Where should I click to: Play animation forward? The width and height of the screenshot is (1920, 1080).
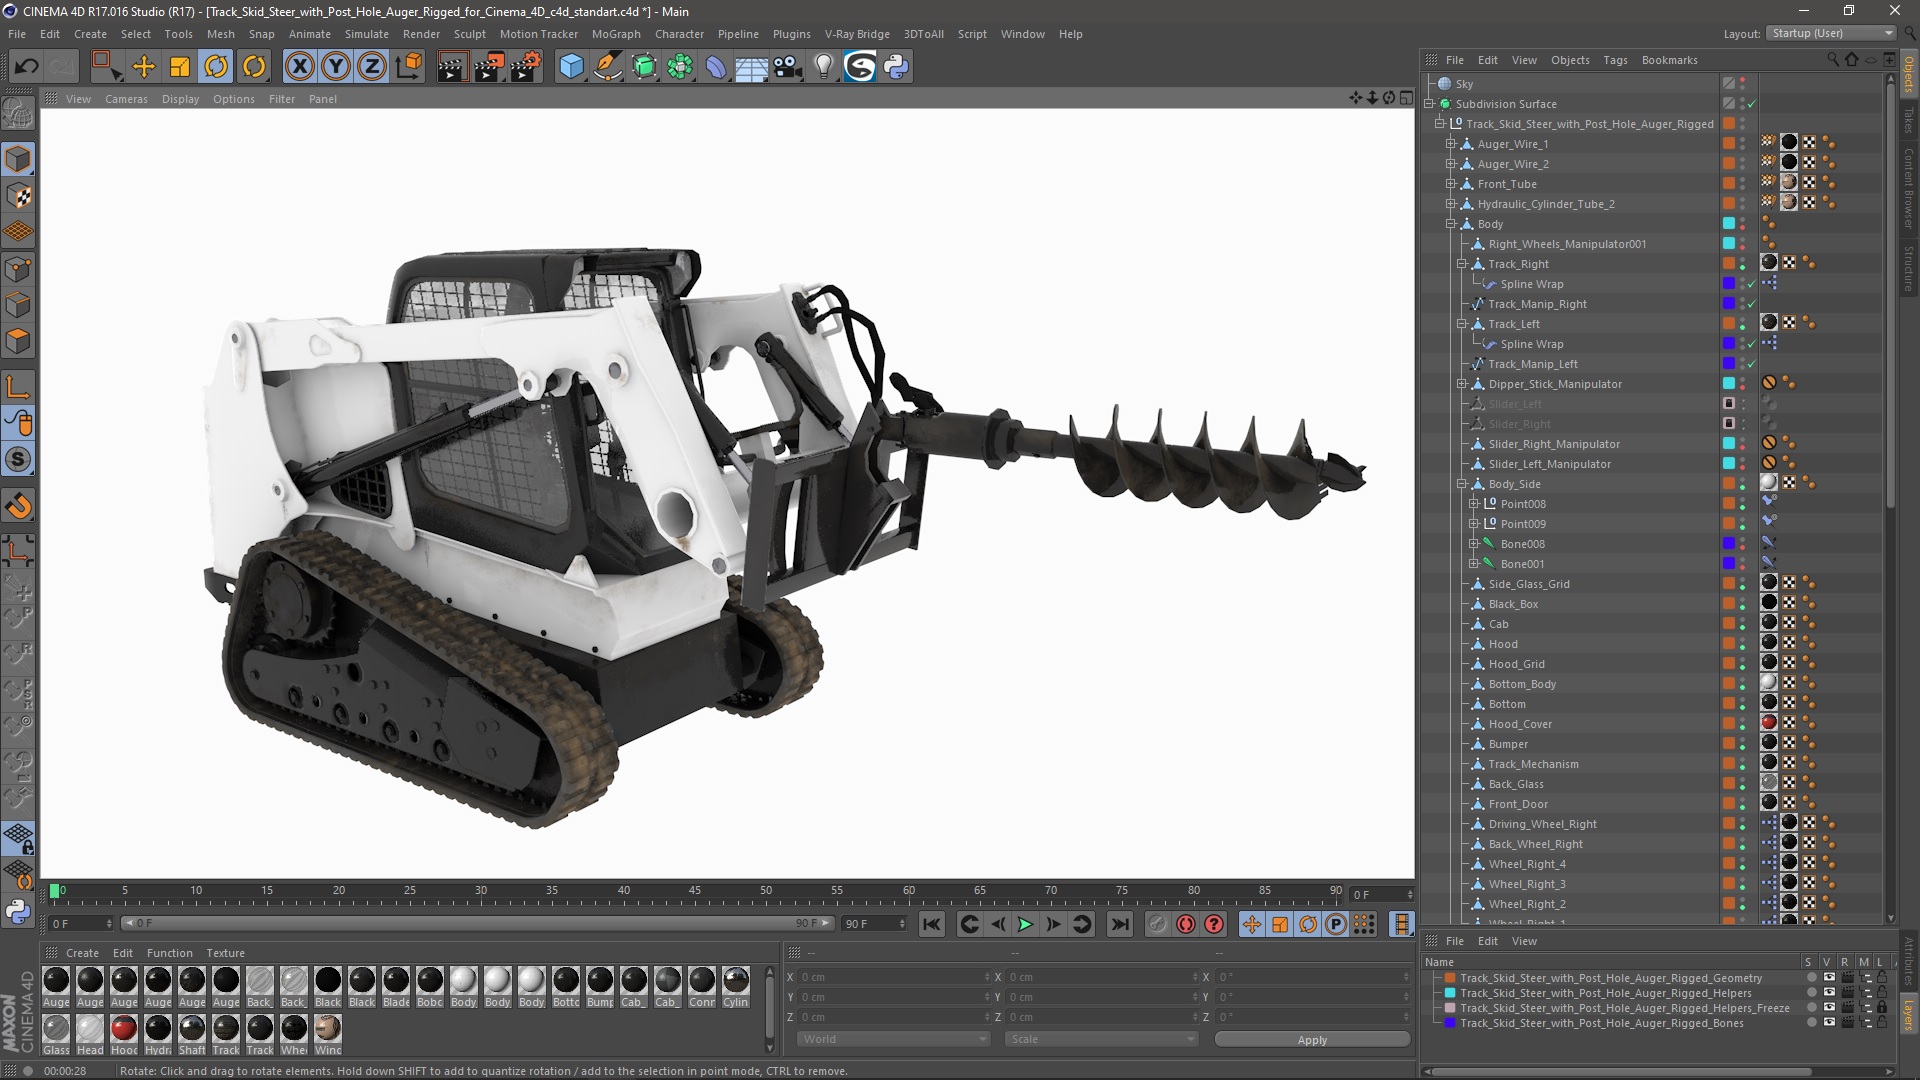pyautogui.click(x=1025, y=925)
